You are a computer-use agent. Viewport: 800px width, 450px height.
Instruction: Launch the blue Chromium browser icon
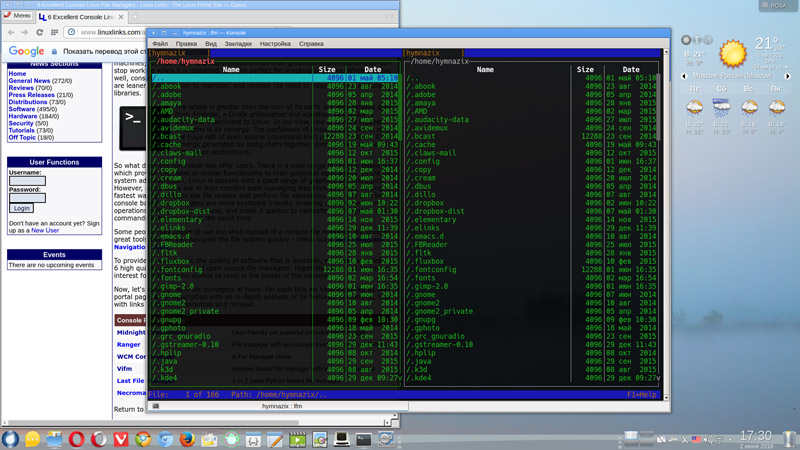[165, 439]
